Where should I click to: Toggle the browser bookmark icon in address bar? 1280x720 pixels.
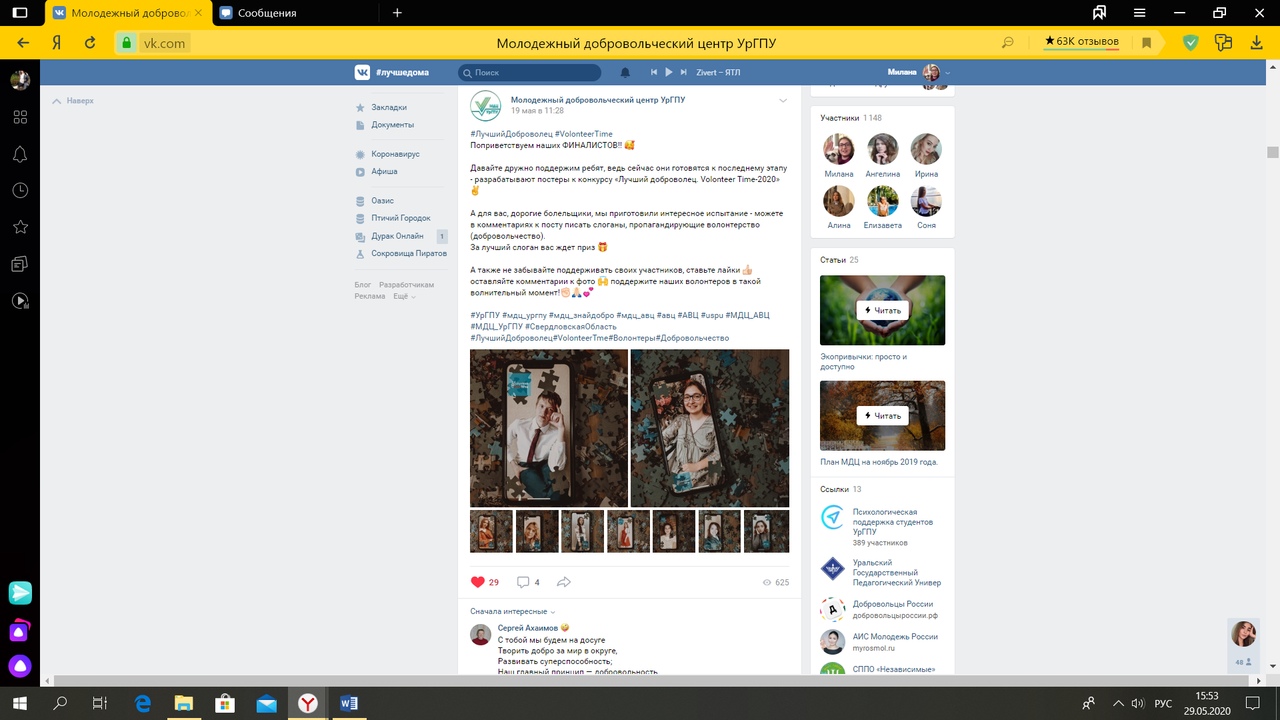tap(1147, 43)
